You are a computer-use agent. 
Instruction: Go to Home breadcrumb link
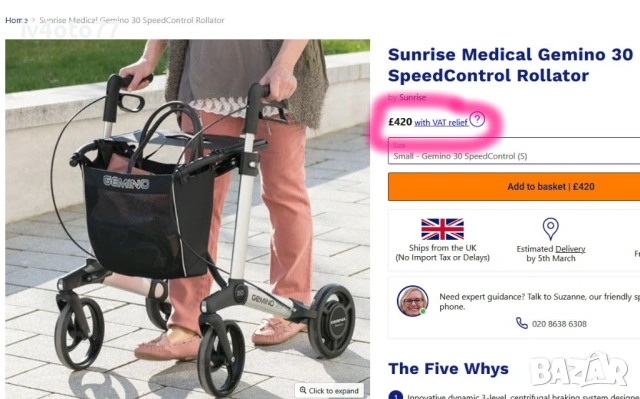point(16,20)
